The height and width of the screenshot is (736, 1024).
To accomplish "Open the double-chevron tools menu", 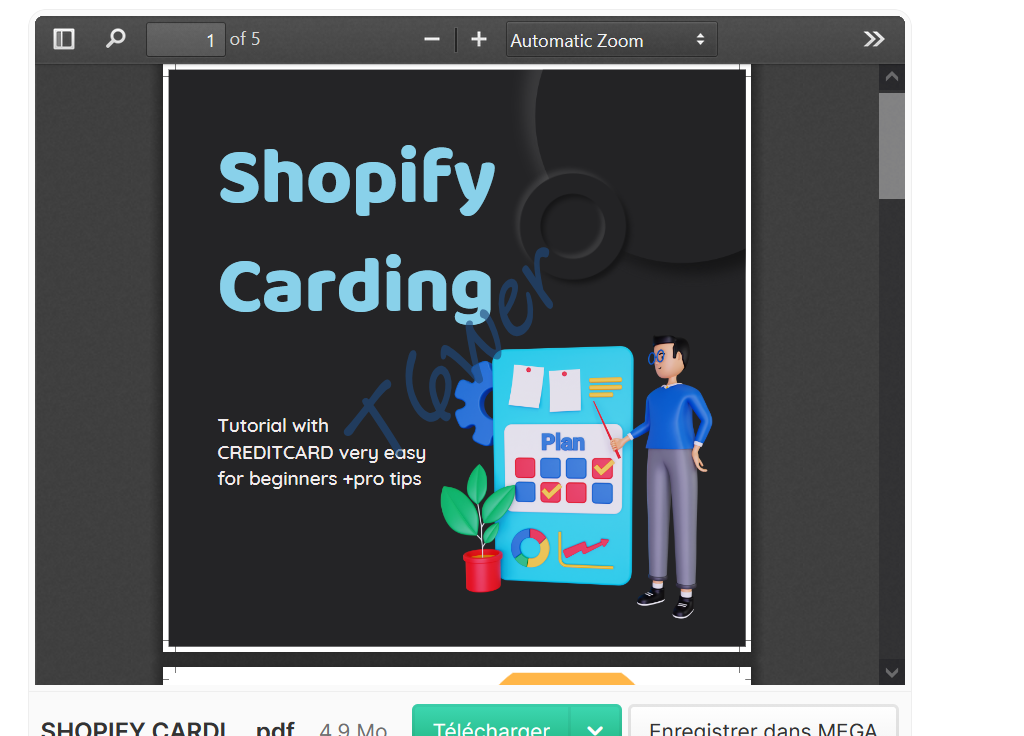I will point(874,38).
